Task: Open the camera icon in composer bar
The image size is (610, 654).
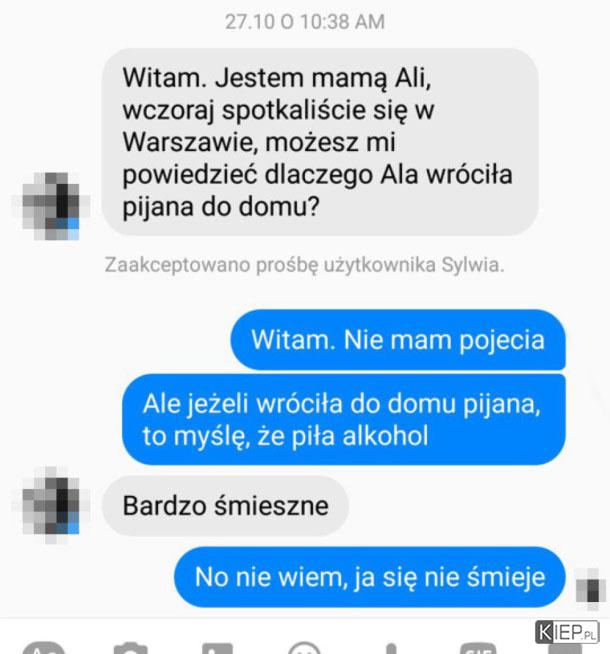Action: tap(131, 649)
